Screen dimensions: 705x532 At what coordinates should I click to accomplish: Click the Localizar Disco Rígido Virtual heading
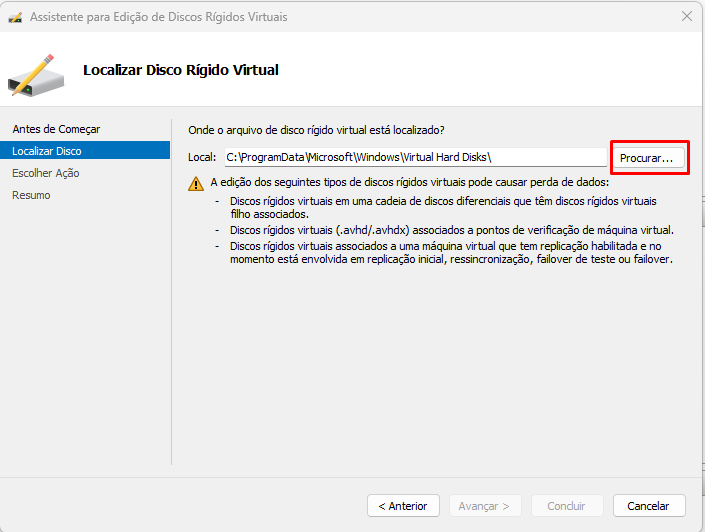(181, 70)
